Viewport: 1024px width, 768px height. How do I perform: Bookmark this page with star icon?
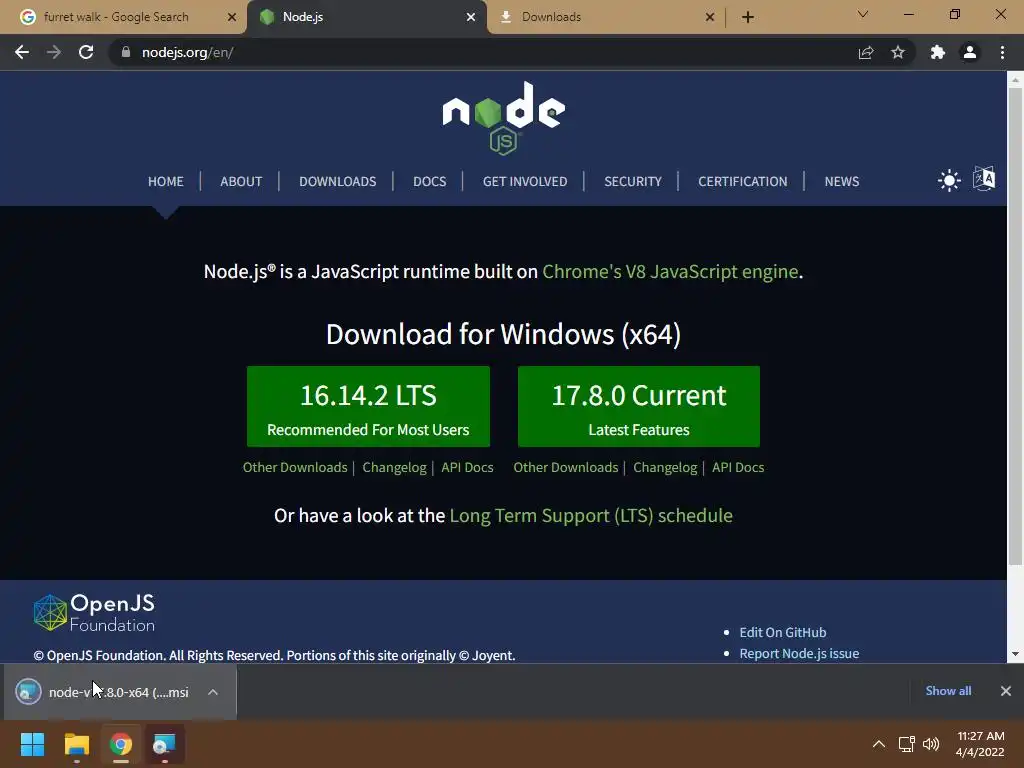tap(898, 52)
